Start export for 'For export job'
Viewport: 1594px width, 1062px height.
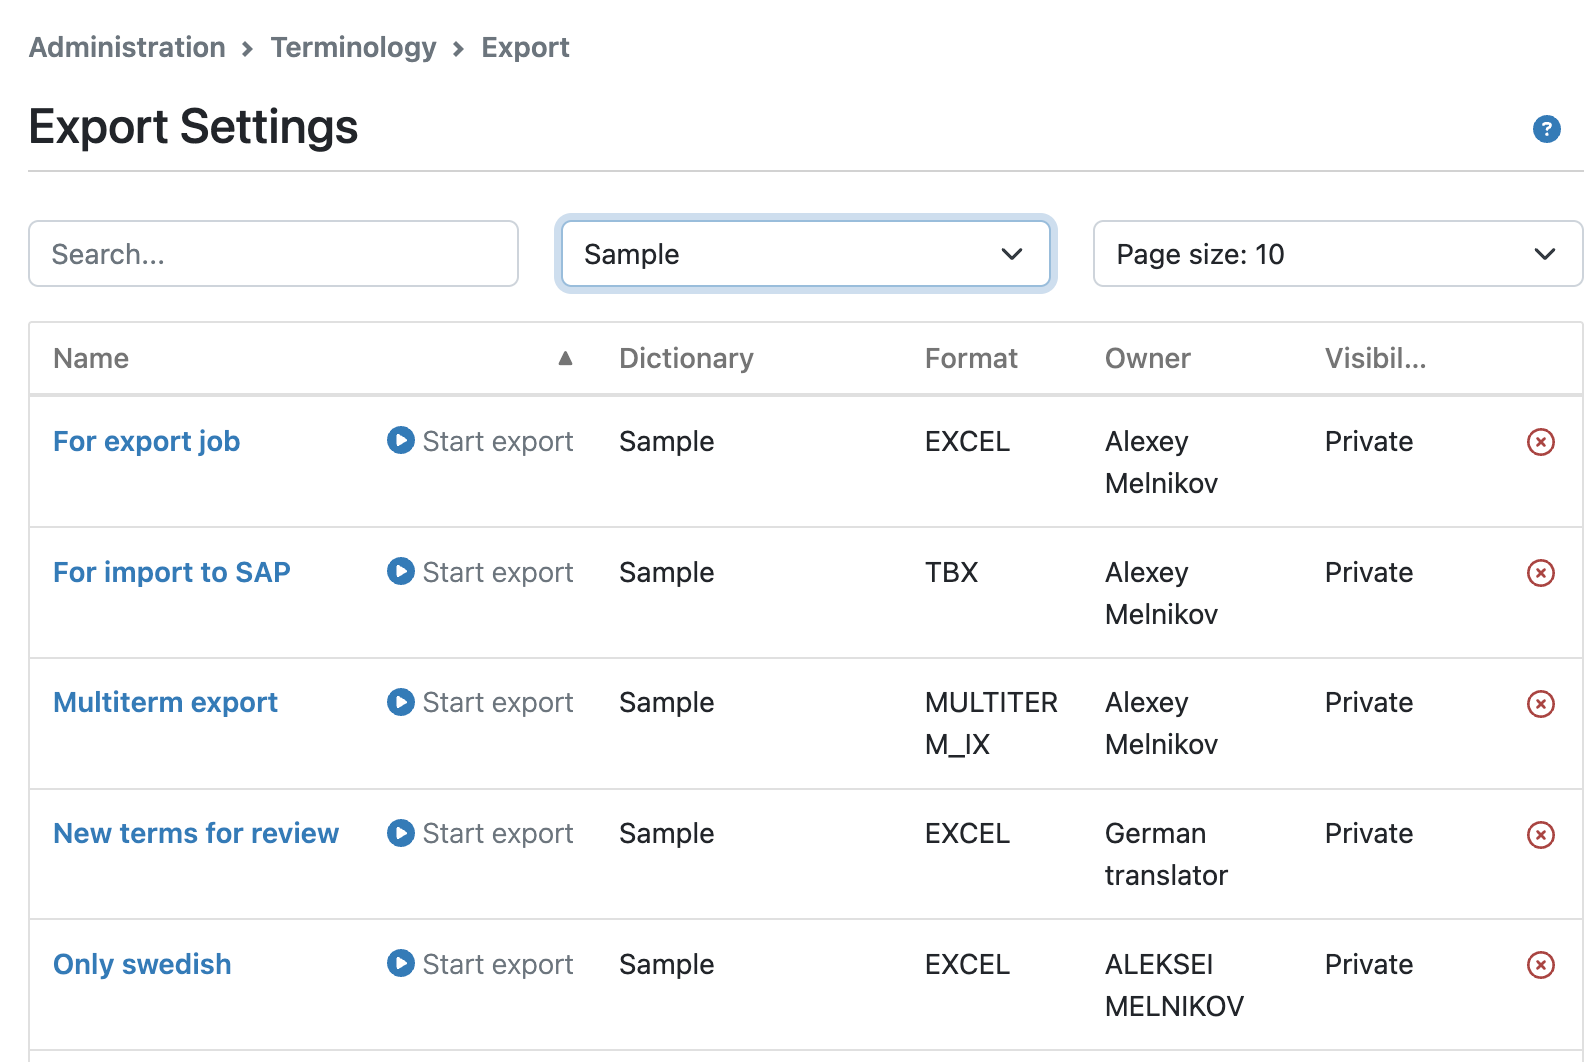click(480, 441)
